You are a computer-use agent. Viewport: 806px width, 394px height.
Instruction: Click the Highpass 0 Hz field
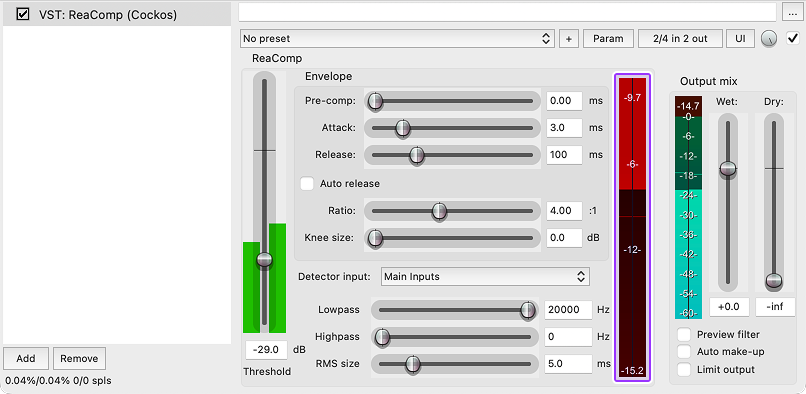point(568,337)
